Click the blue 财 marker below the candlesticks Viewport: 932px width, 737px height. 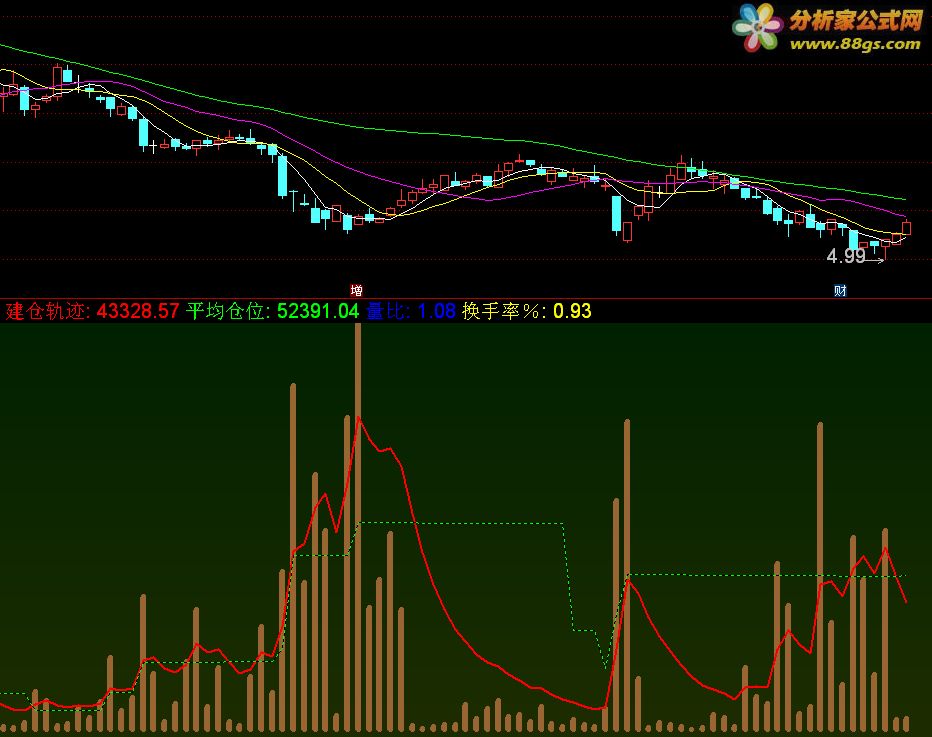tap(840, 291)
